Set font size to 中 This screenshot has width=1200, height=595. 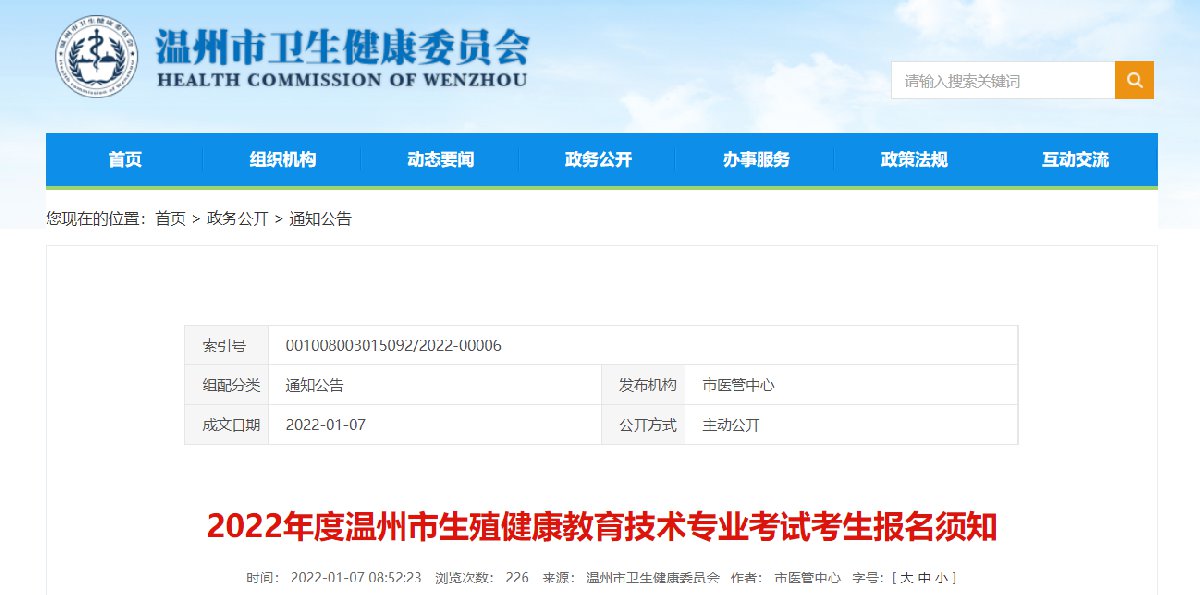pos(925,578)
